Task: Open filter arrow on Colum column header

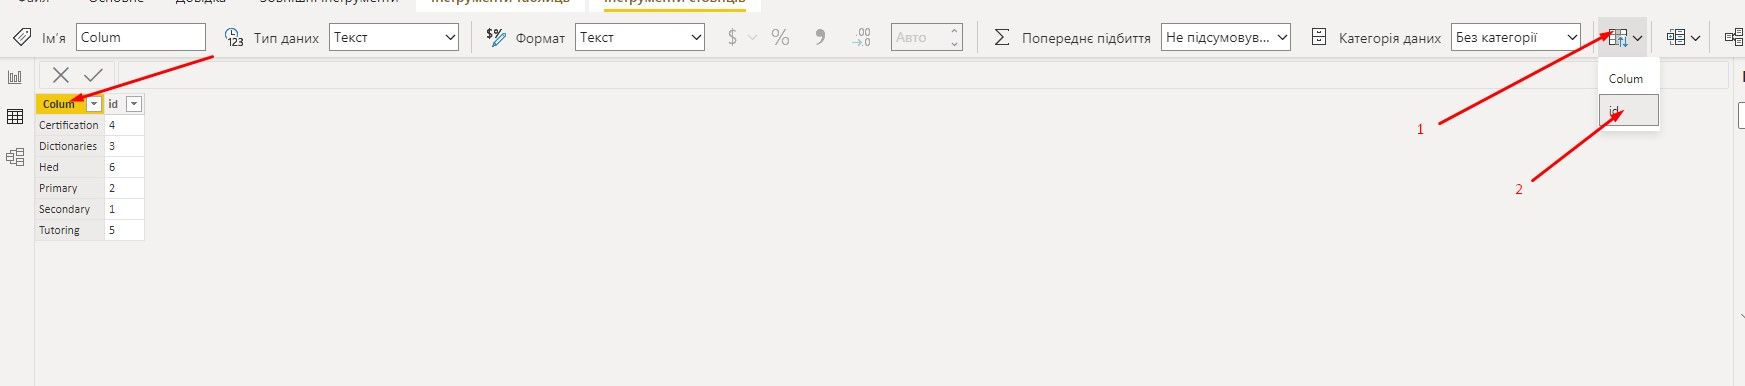Action: click(94, 104)
